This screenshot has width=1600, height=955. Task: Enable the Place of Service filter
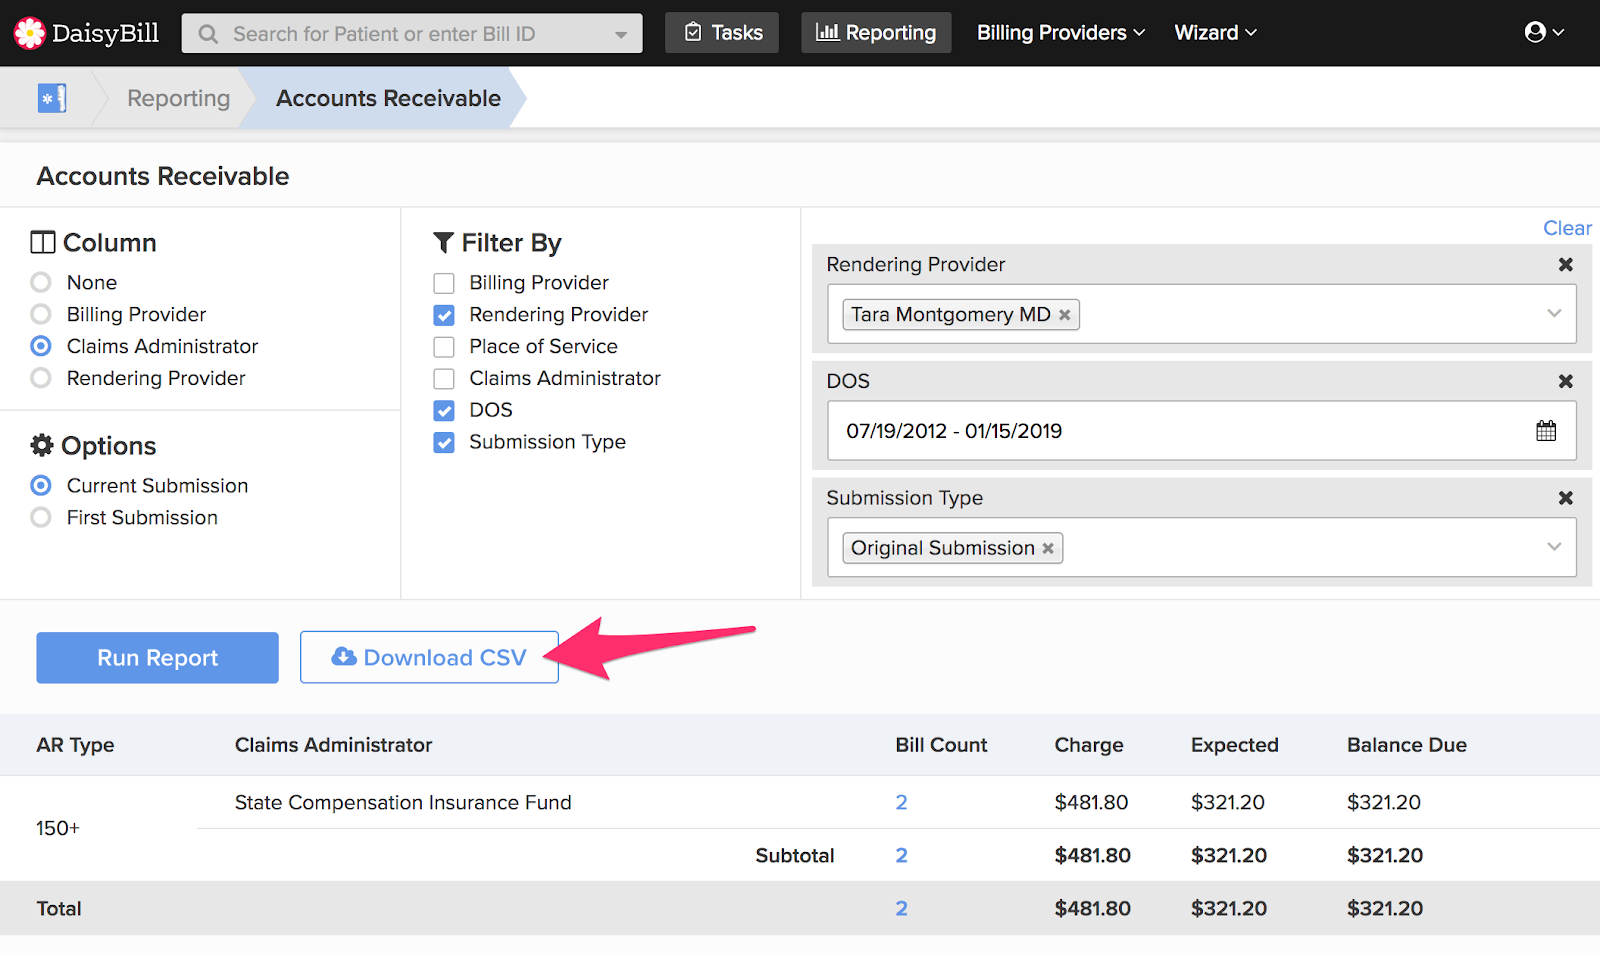tap(444, 347)
